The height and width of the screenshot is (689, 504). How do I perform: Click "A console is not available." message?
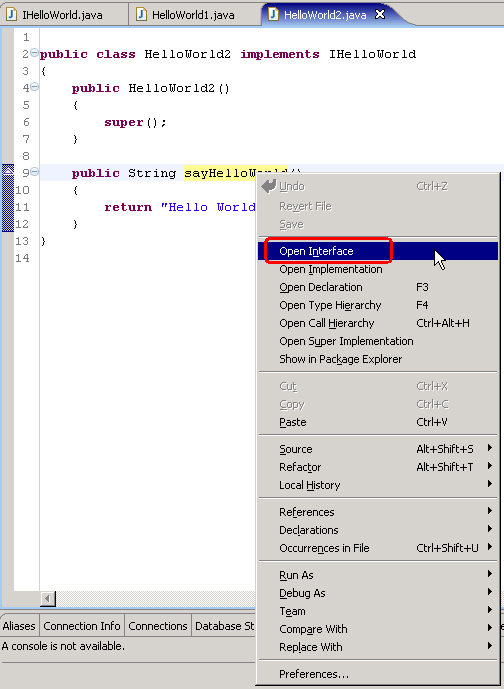pyautogui.click(x=63, y=646)
